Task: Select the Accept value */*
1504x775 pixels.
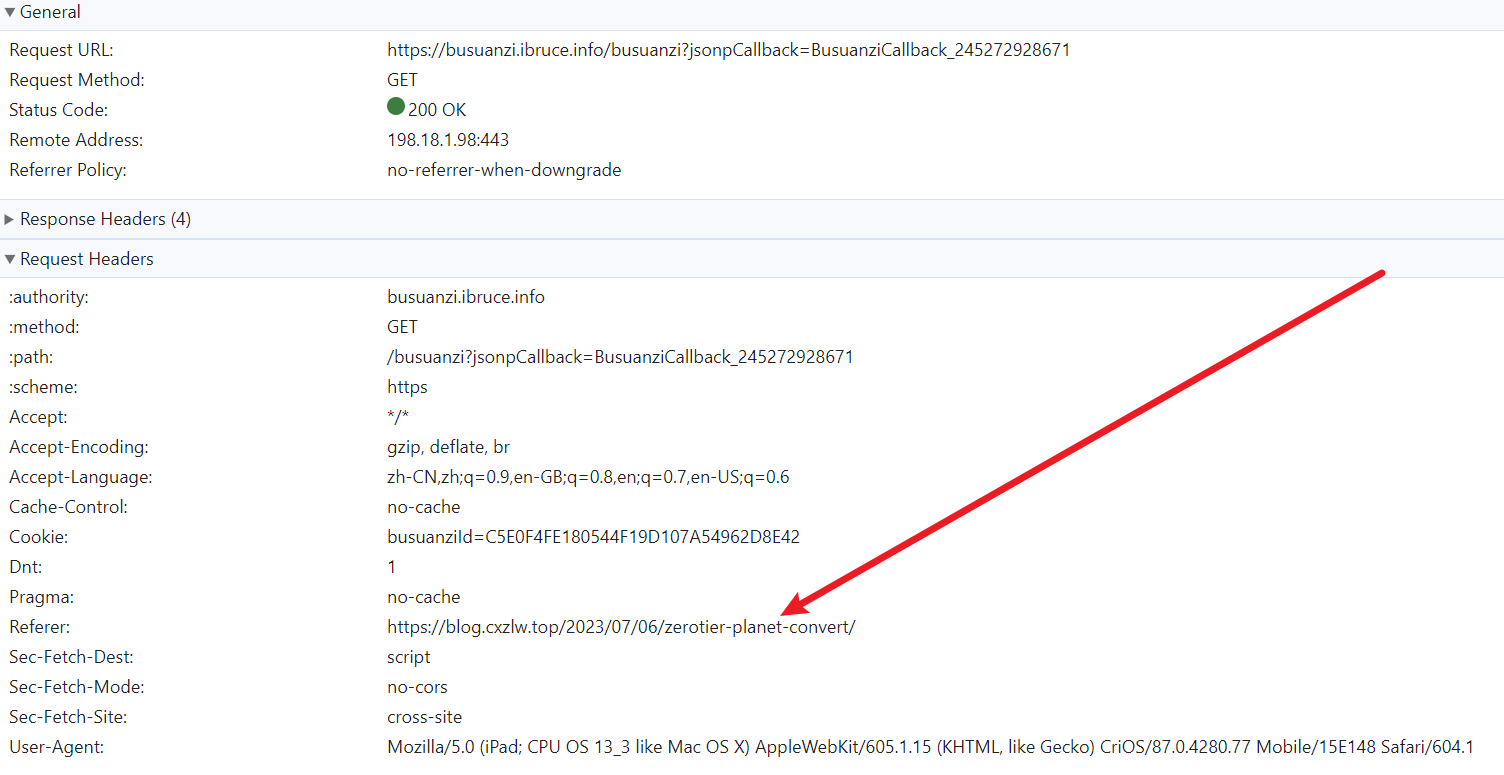Action: [x=398, y=417]
